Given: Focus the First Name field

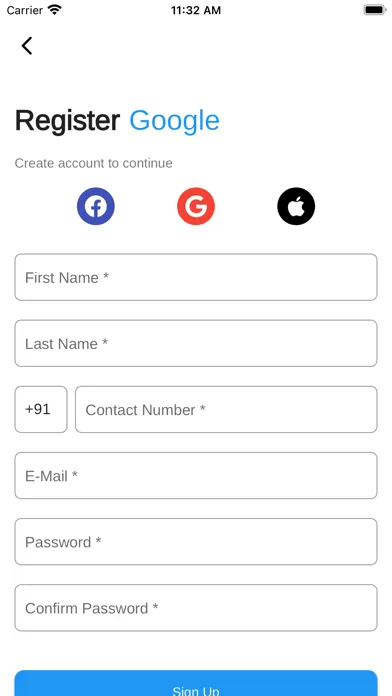Looking at the screenshot, I should (x=196, y=277).
